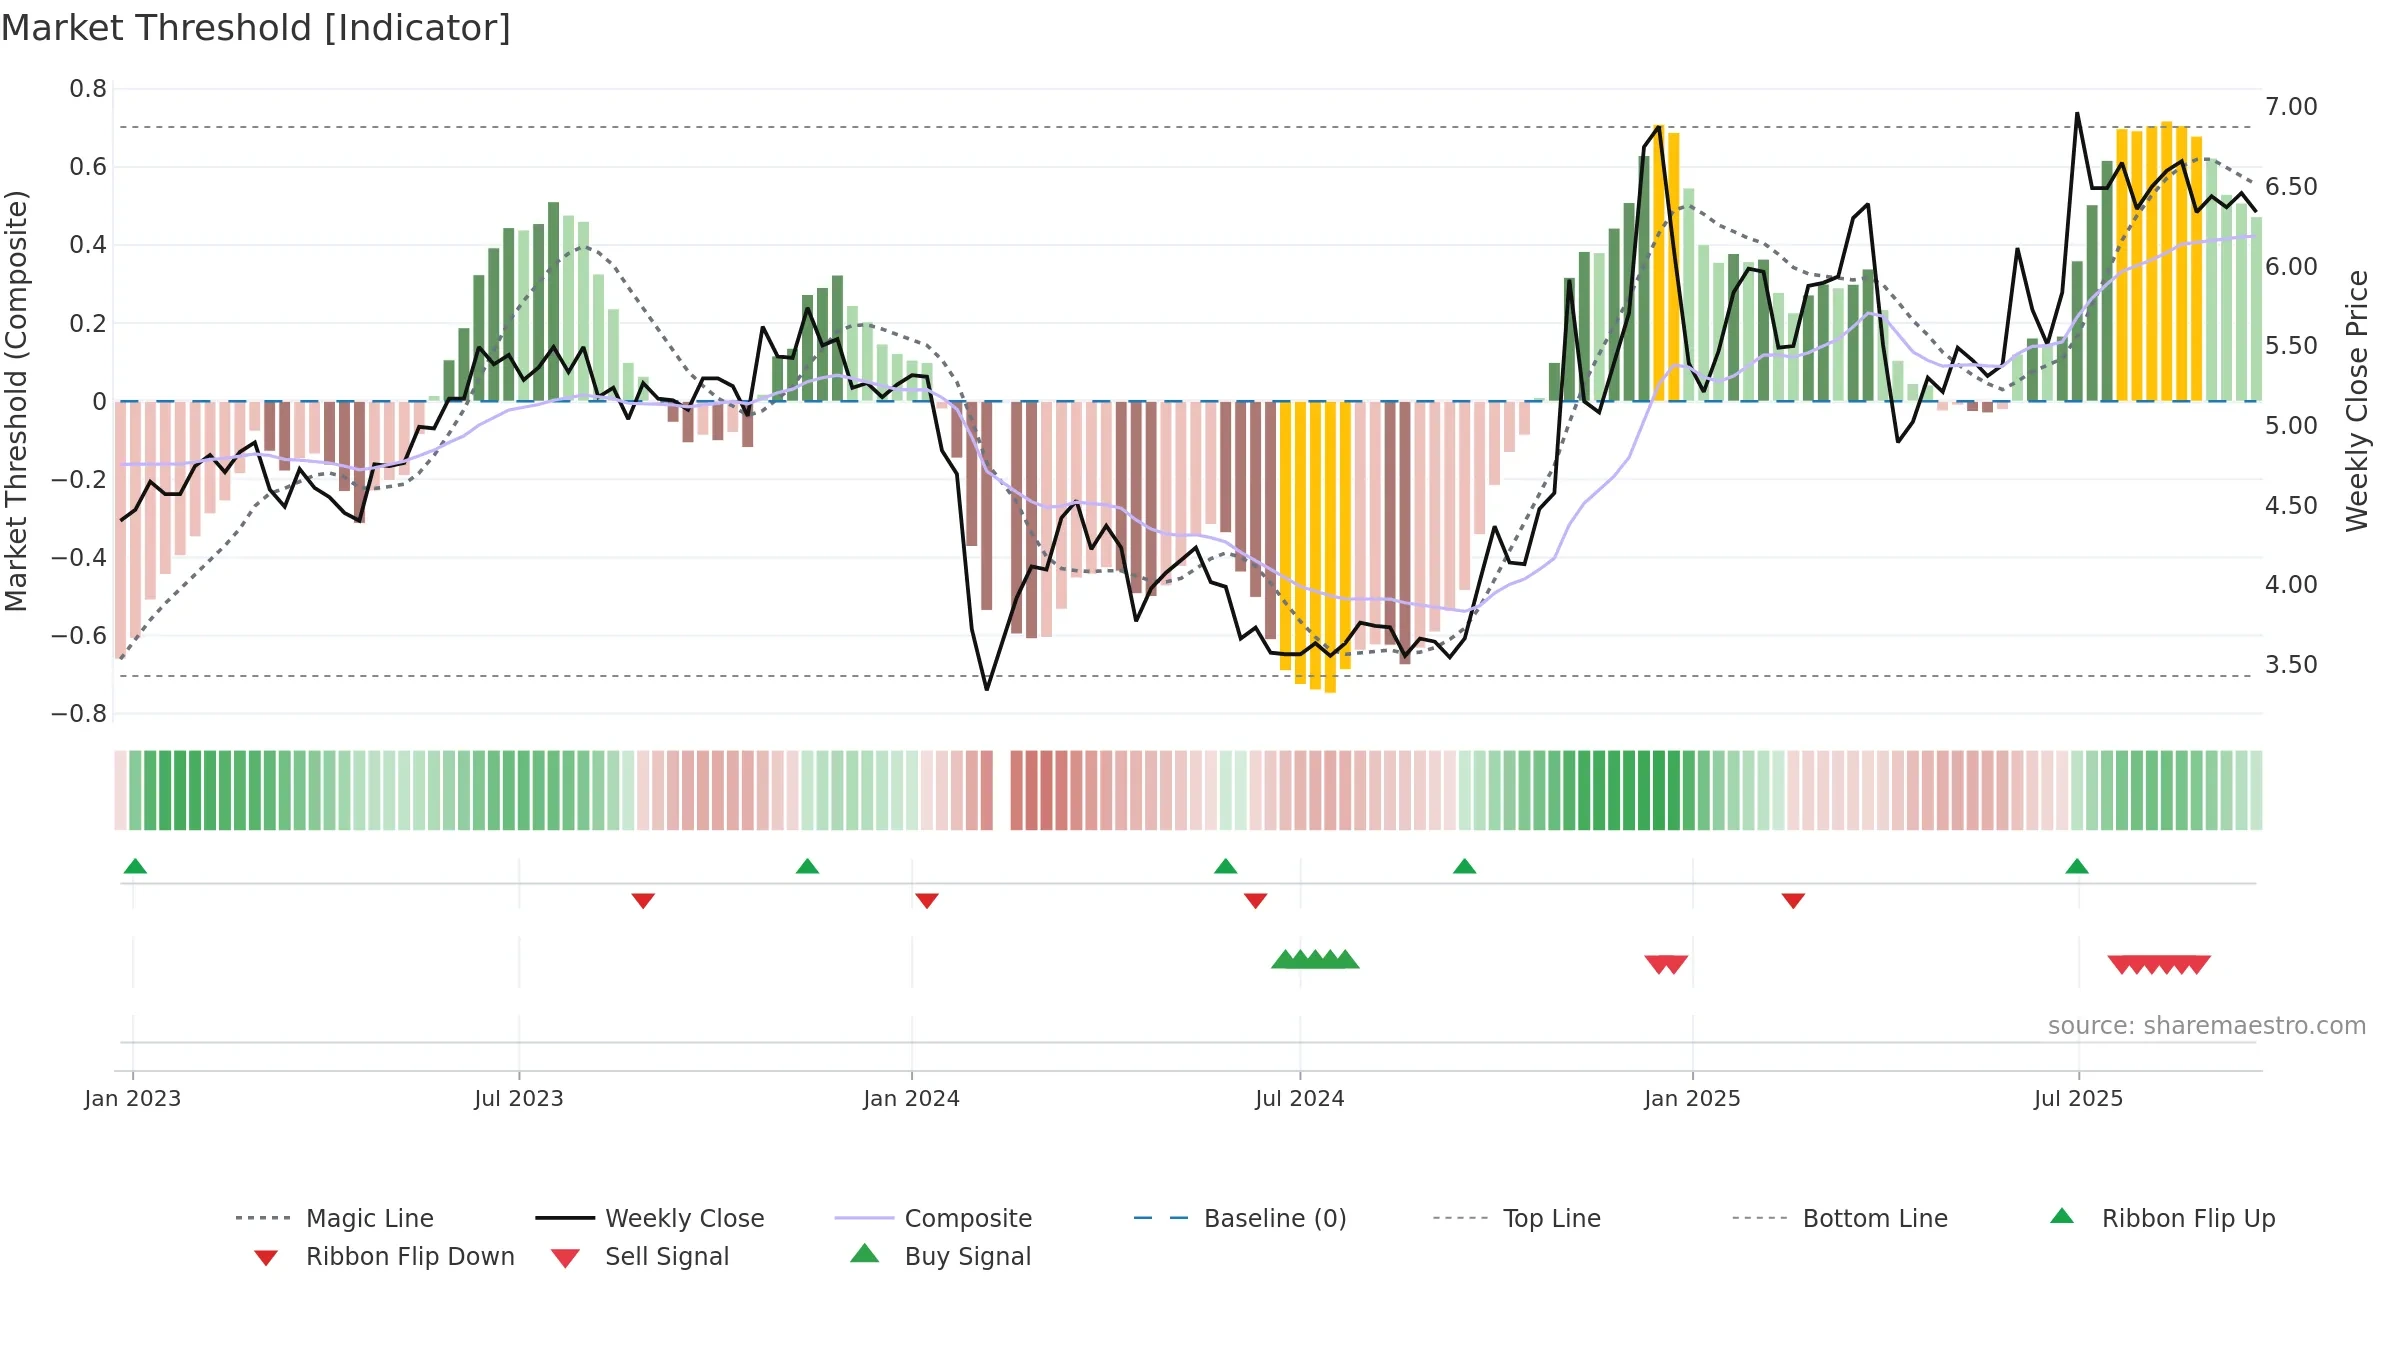The width and height of the screenshot is (2400, 1350).
Task: Click the ribbon flip up marker at Jul 2025
Action: (2077, 866)
